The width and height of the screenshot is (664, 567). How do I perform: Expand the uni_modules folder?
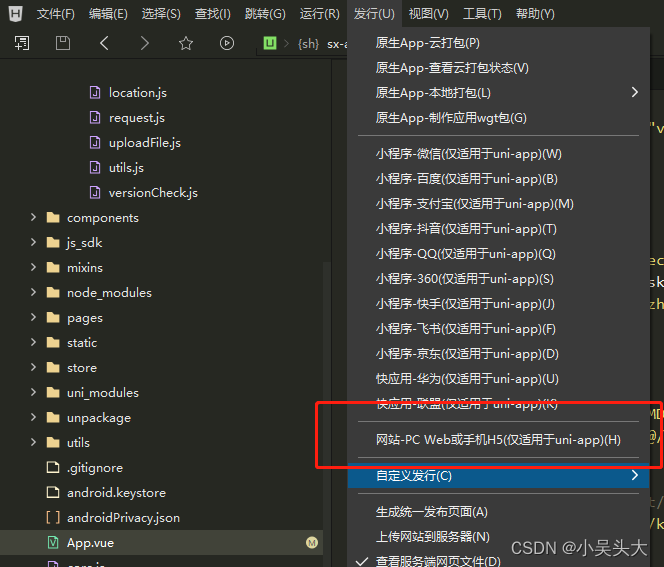coord(33,392)
